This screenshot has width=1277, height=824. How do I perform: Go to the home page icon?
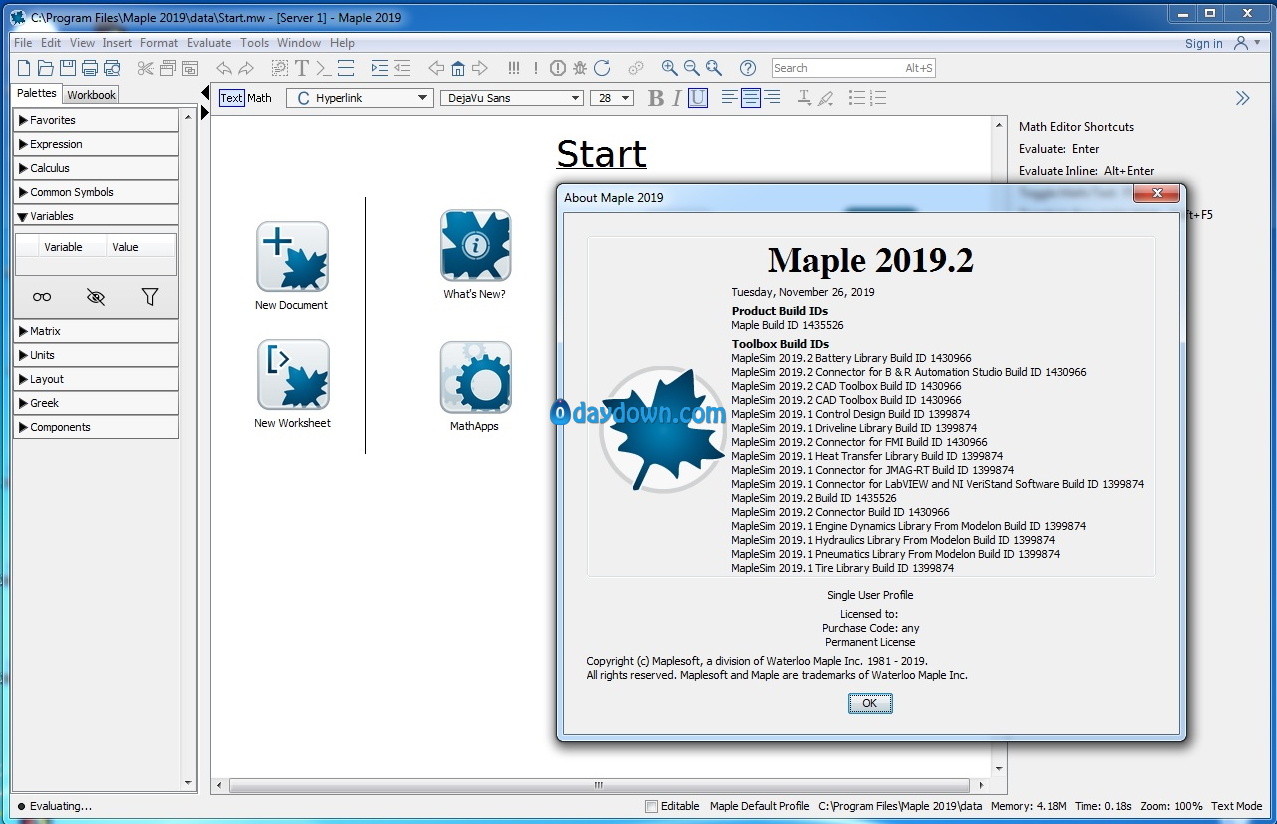(x=458, y=68)
